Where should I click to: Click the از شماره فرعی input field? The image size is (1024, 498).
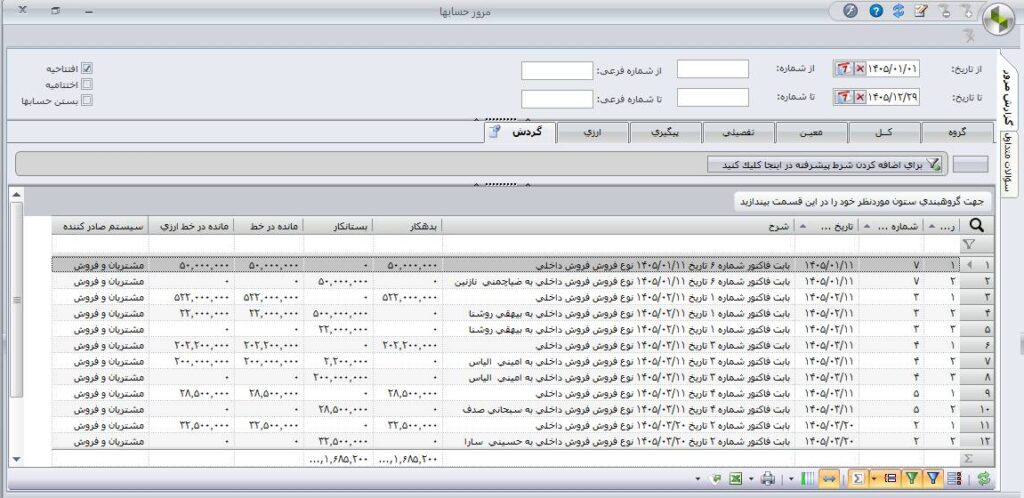(557, 70)
